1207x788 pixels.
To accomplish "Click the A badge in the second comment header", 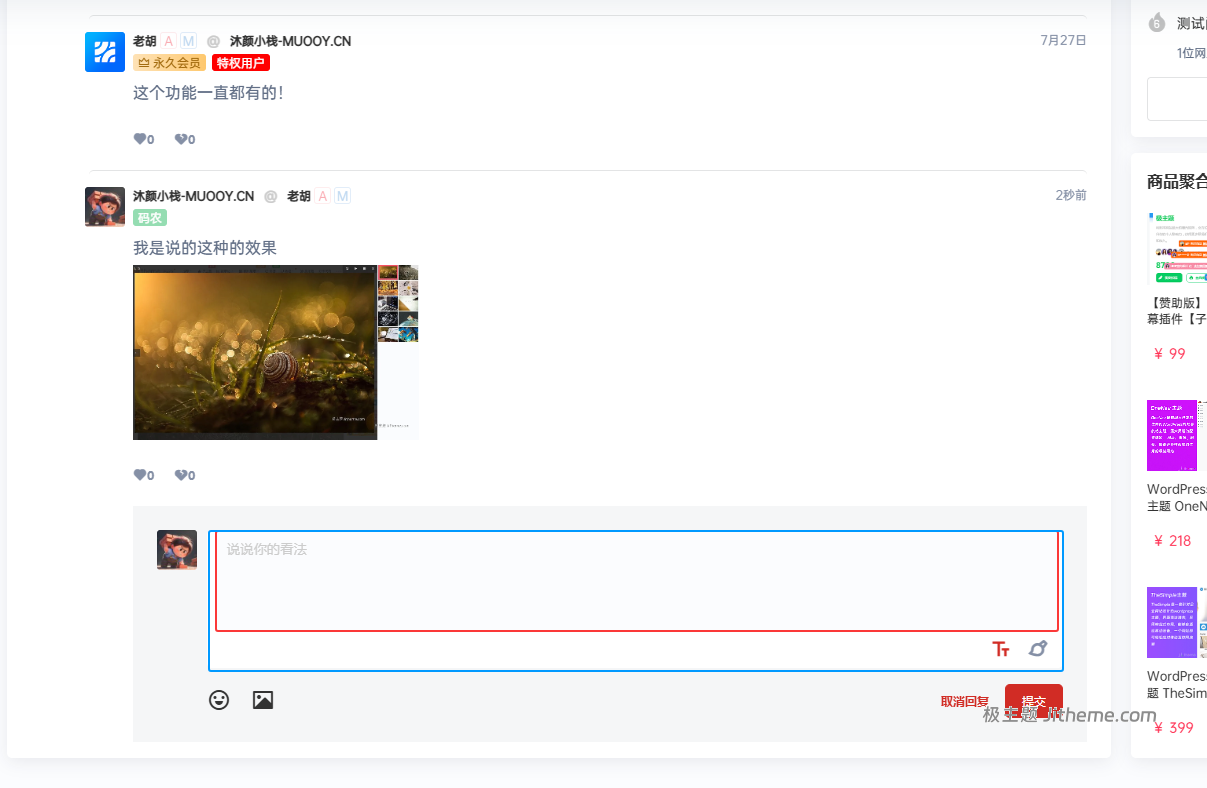I will [323, 196].
